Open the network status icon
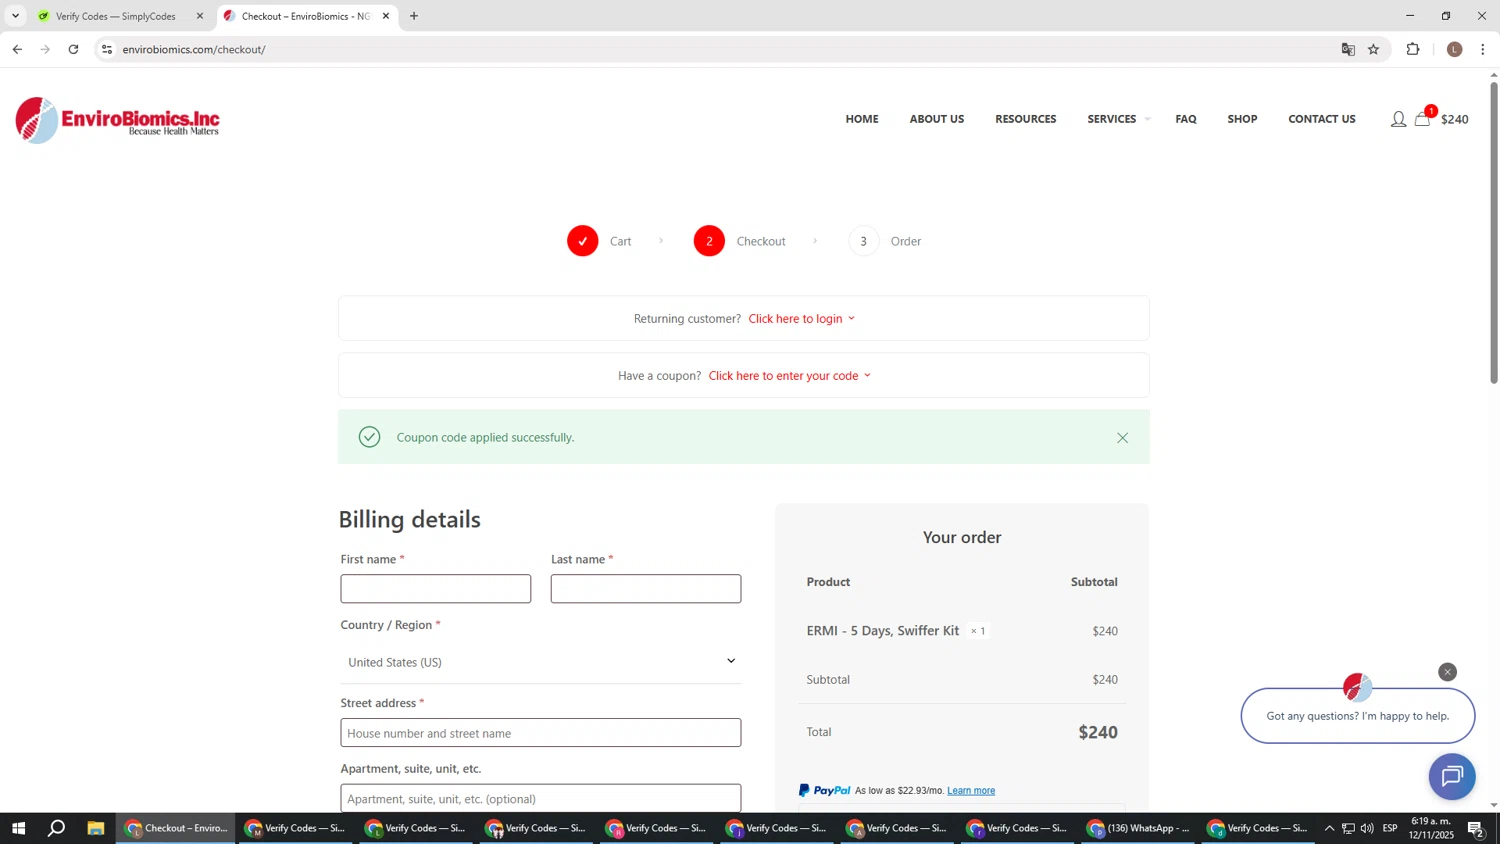This screenshot has width=1500, height=844. pos(1348,828)
